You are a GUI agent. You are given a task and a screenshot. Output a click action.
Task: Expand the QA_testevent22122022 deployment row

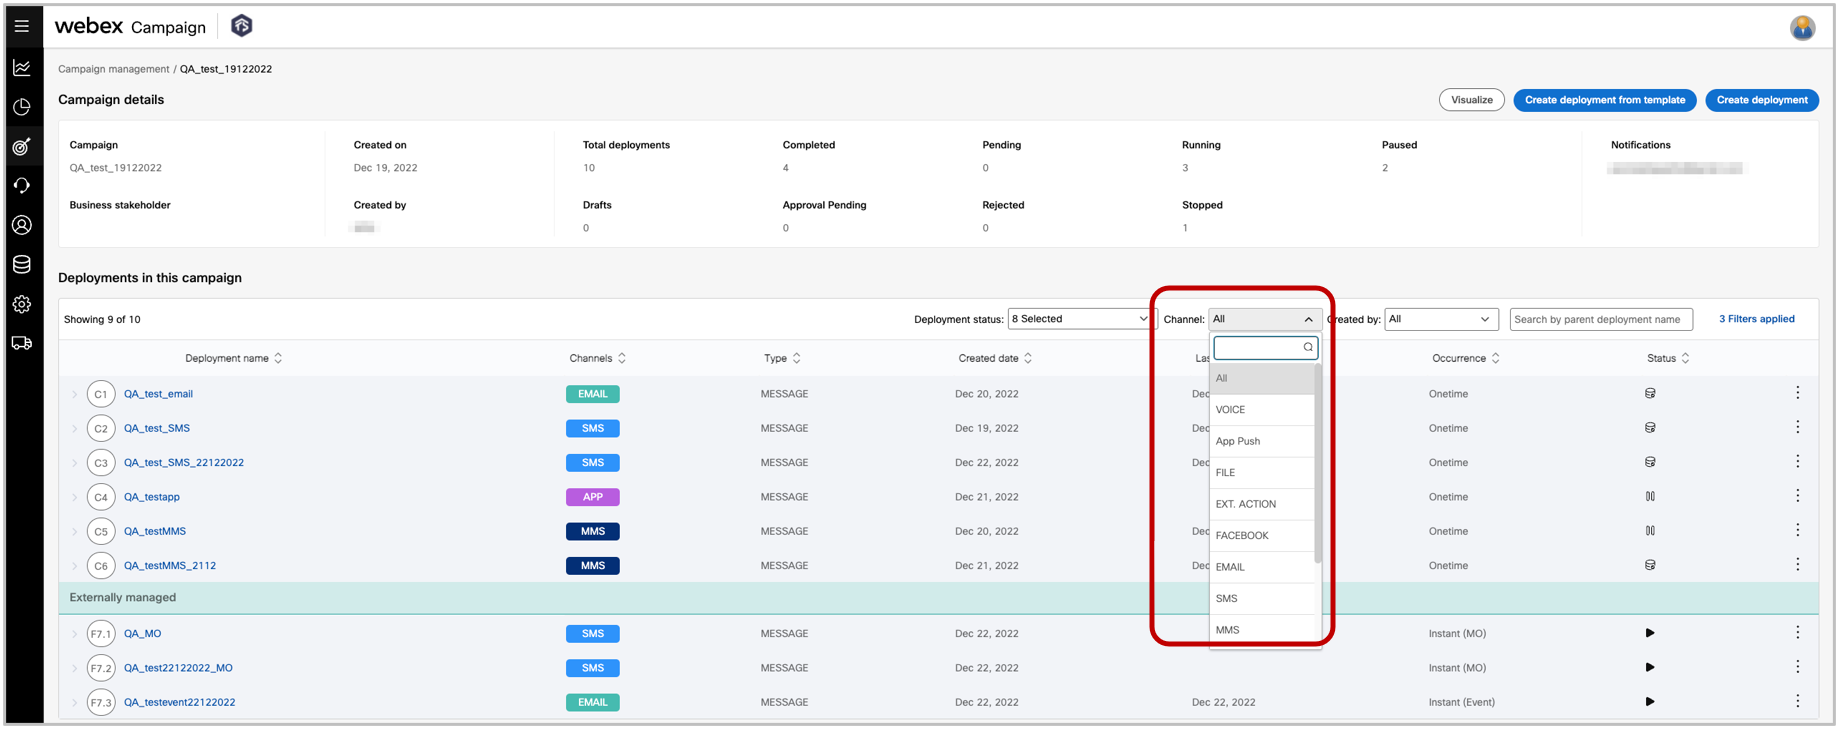(x=74, y=702)
